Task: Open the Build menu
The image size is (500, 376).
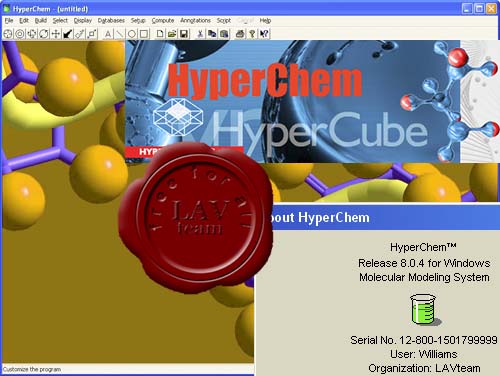Action: point(41,21)
